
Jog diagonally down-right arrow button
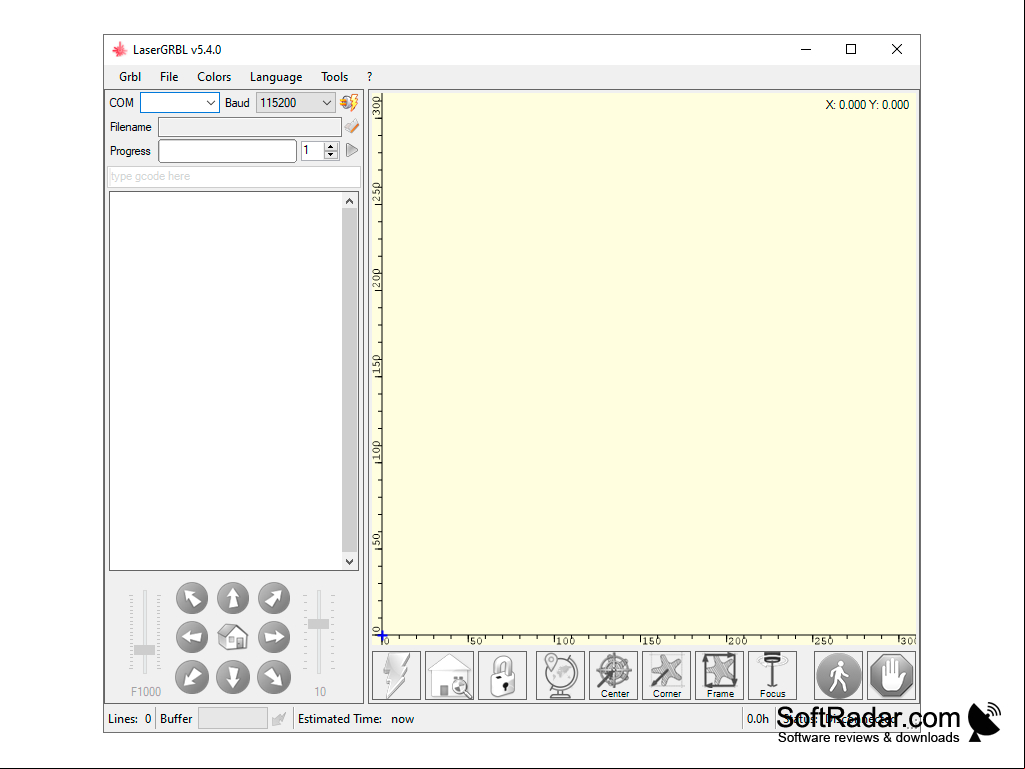point(274,677)
